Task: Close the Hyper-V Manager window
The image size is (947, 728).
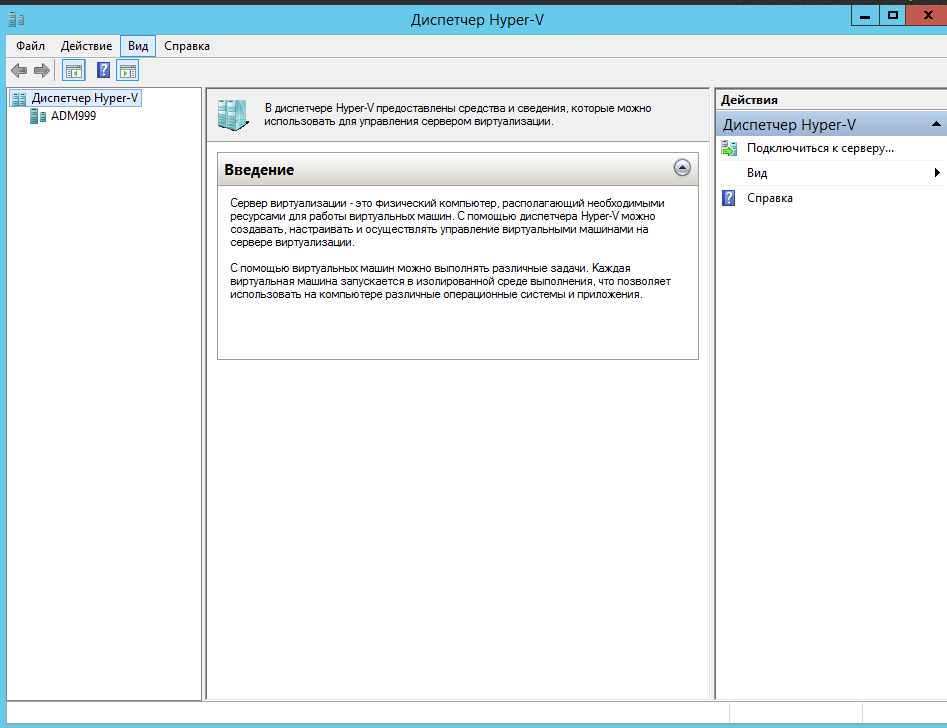Action: click(927, 16)
